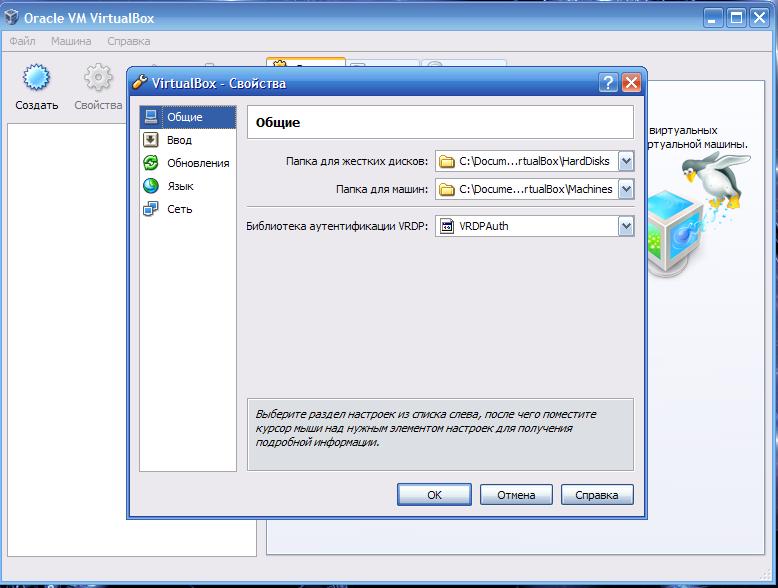Open help via the Справка button in dialog

point(597,495)
